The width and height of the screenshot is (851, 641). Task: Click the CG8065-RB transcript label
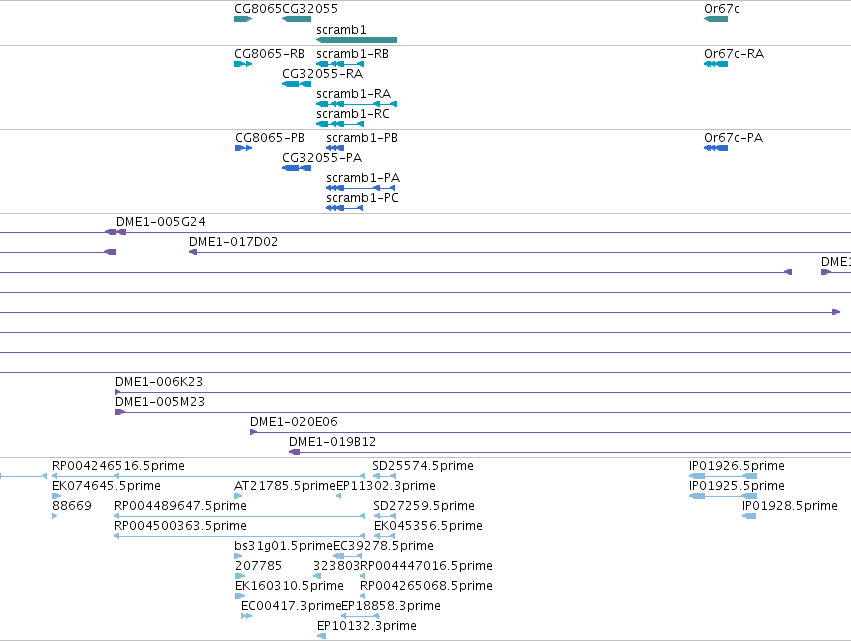coord(269,54)
